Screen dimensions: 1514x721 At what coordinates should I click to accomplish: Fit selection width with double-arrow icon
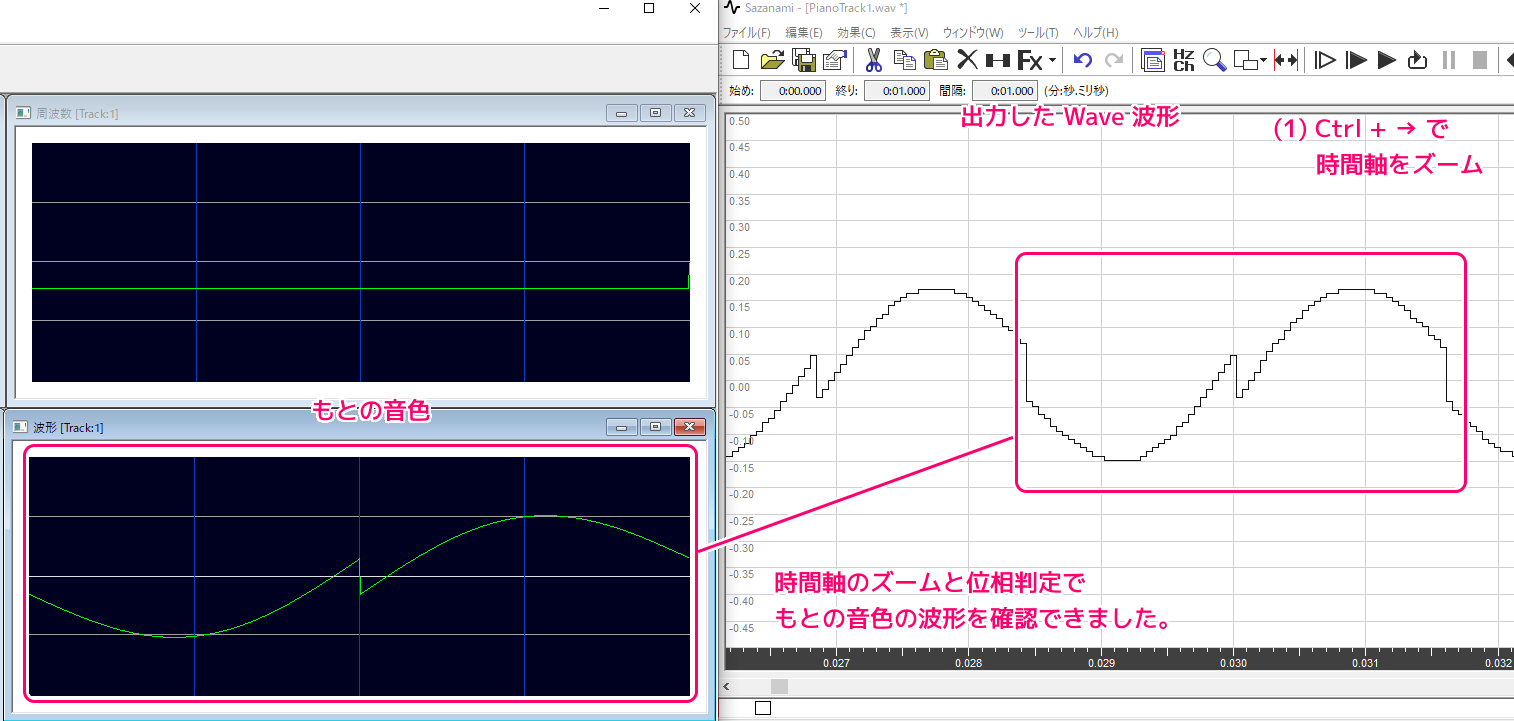click(1286, 60)
